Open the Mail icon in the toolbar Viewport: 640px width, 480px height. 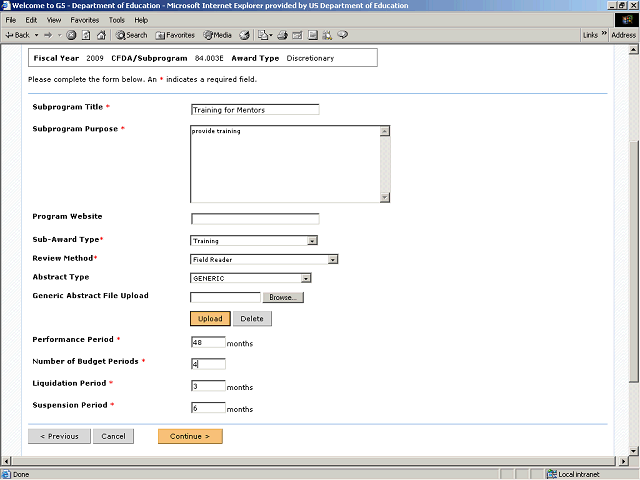pyautogui.click(x=264, y=35)
